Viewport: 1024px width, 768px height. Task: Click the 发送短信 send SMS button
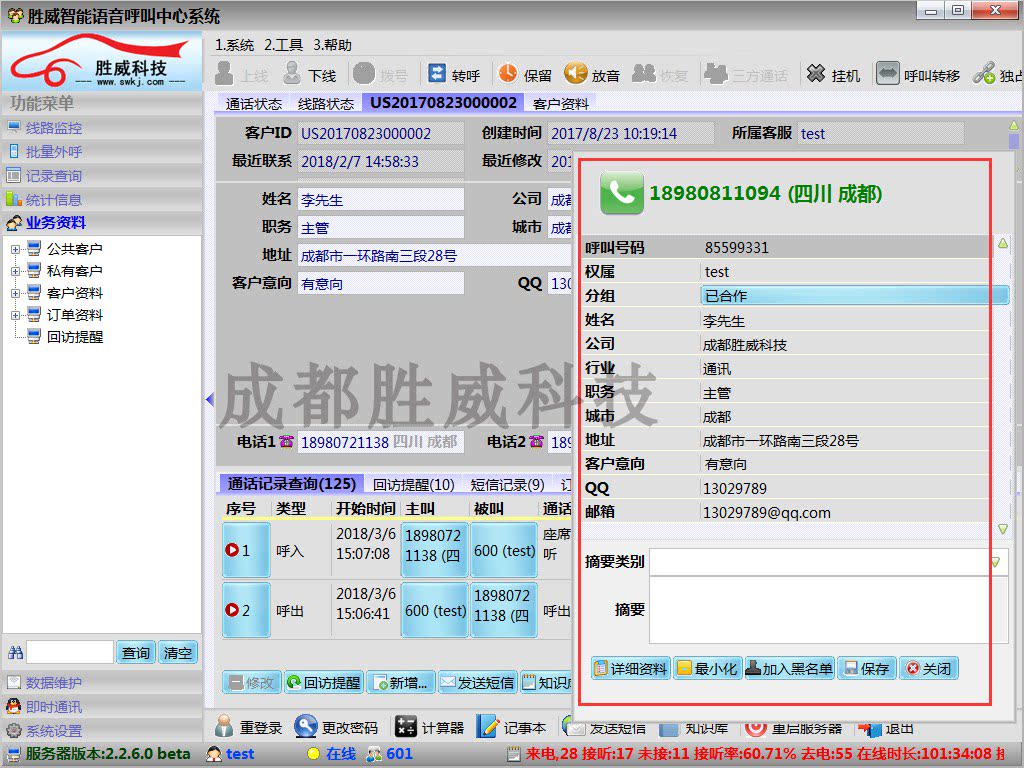[477, 682]
